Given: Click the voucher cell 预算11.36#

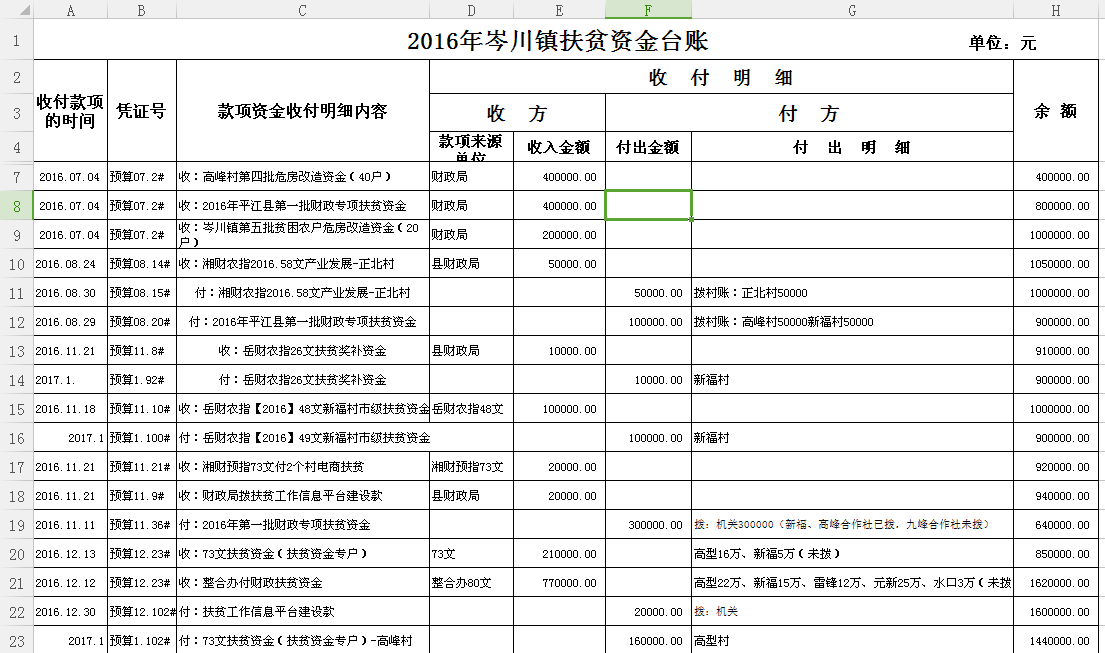Looking at the screenshot, I should (141, 524).
